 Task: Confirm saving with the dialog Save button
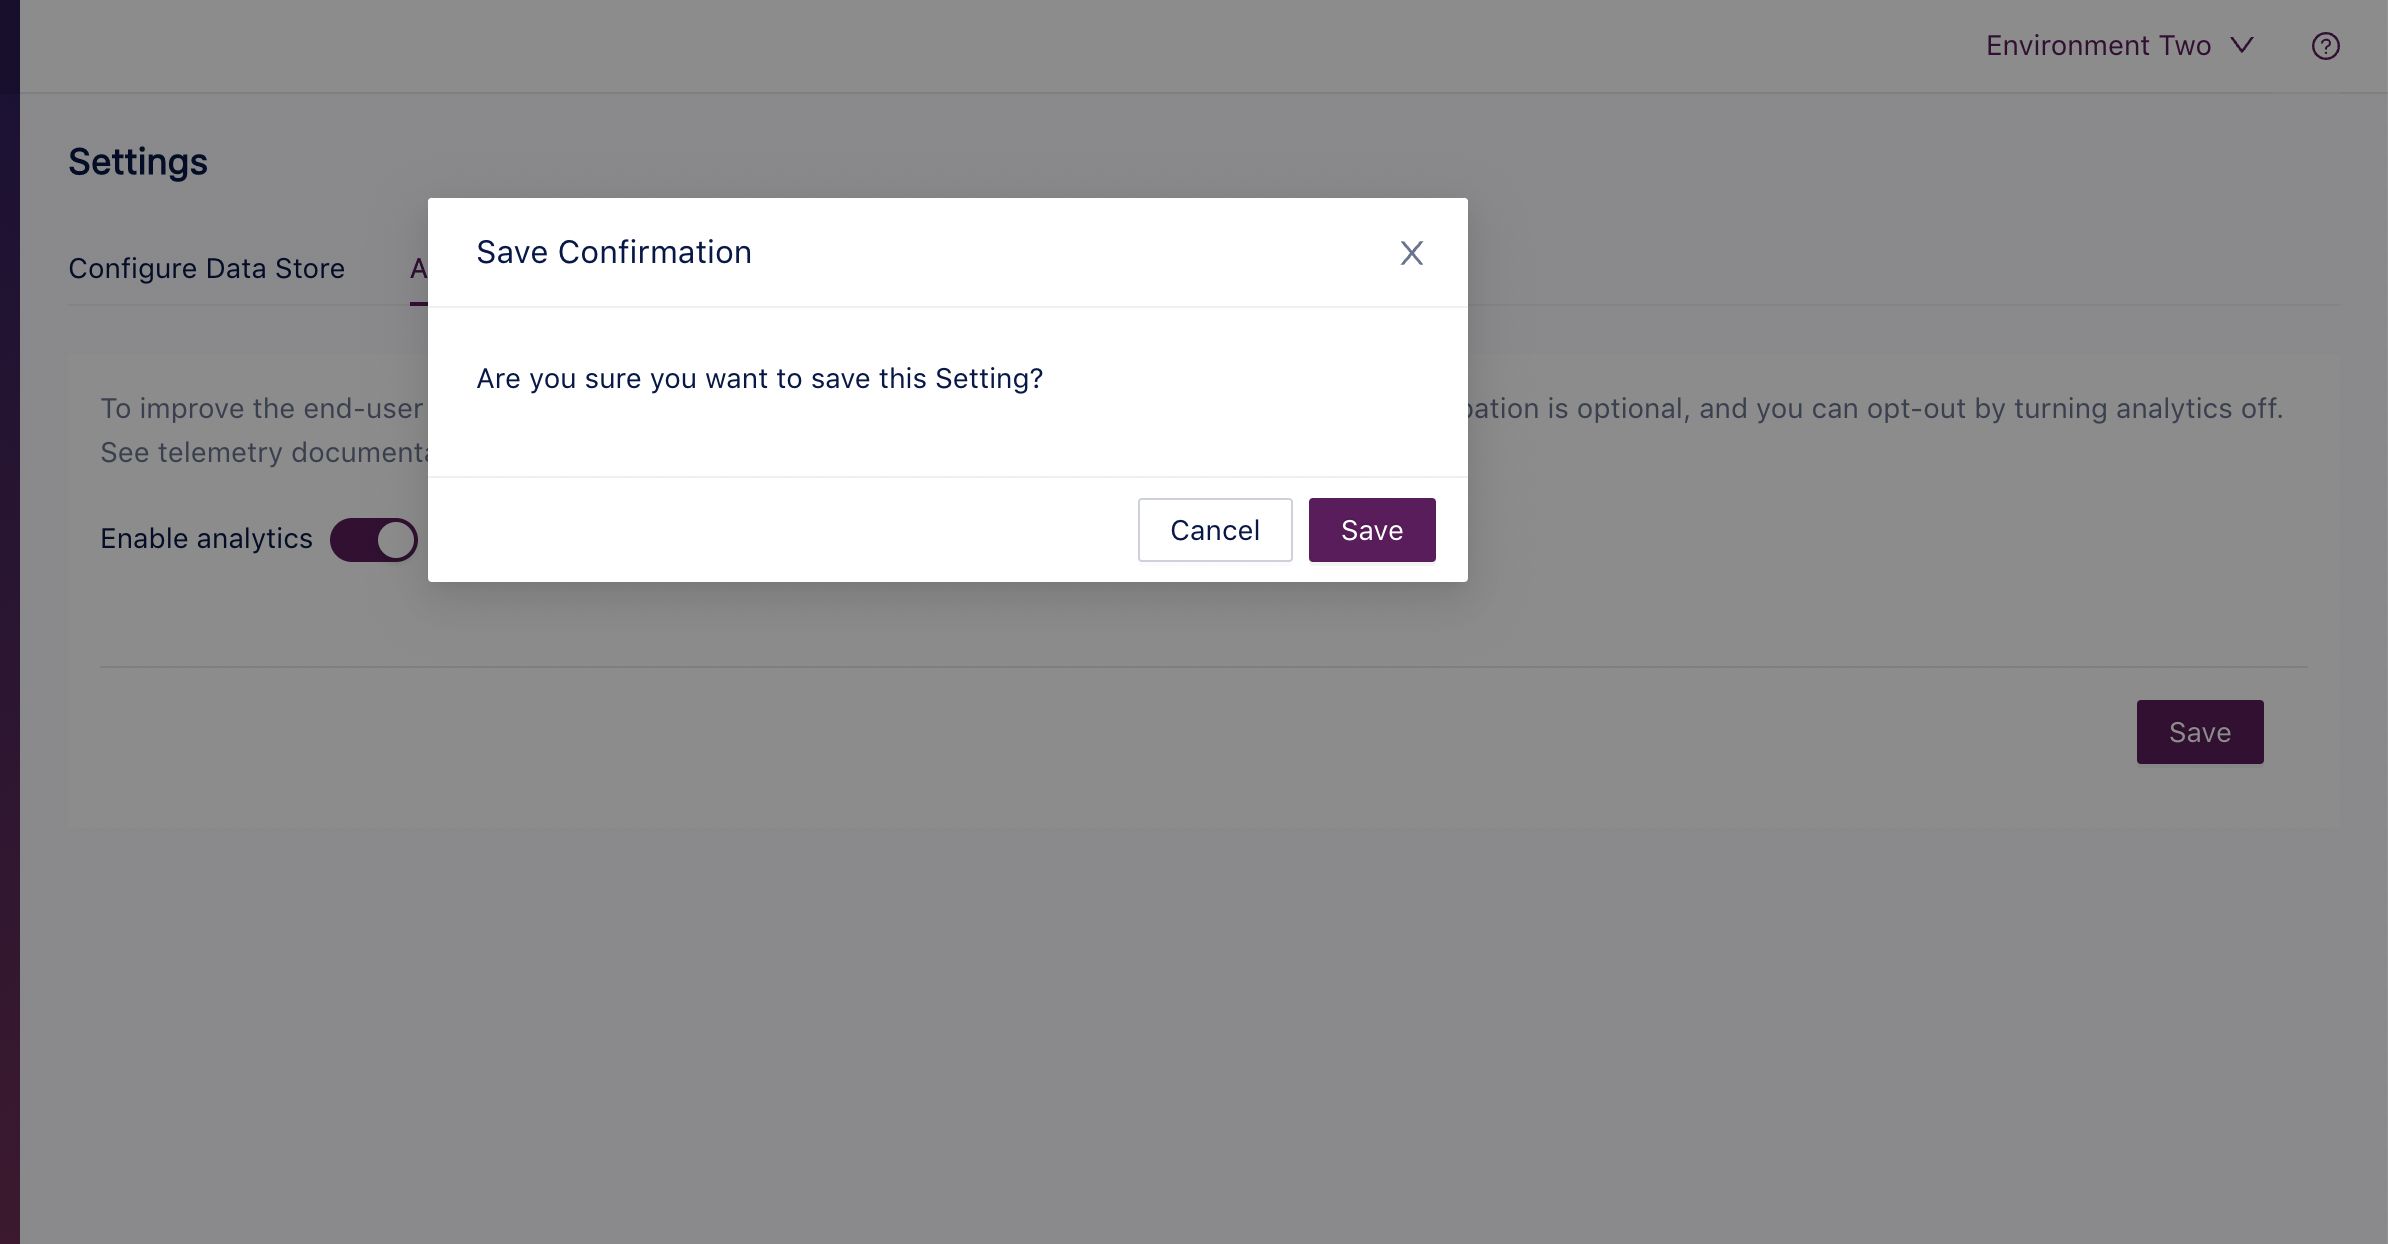pos(1371,530)
